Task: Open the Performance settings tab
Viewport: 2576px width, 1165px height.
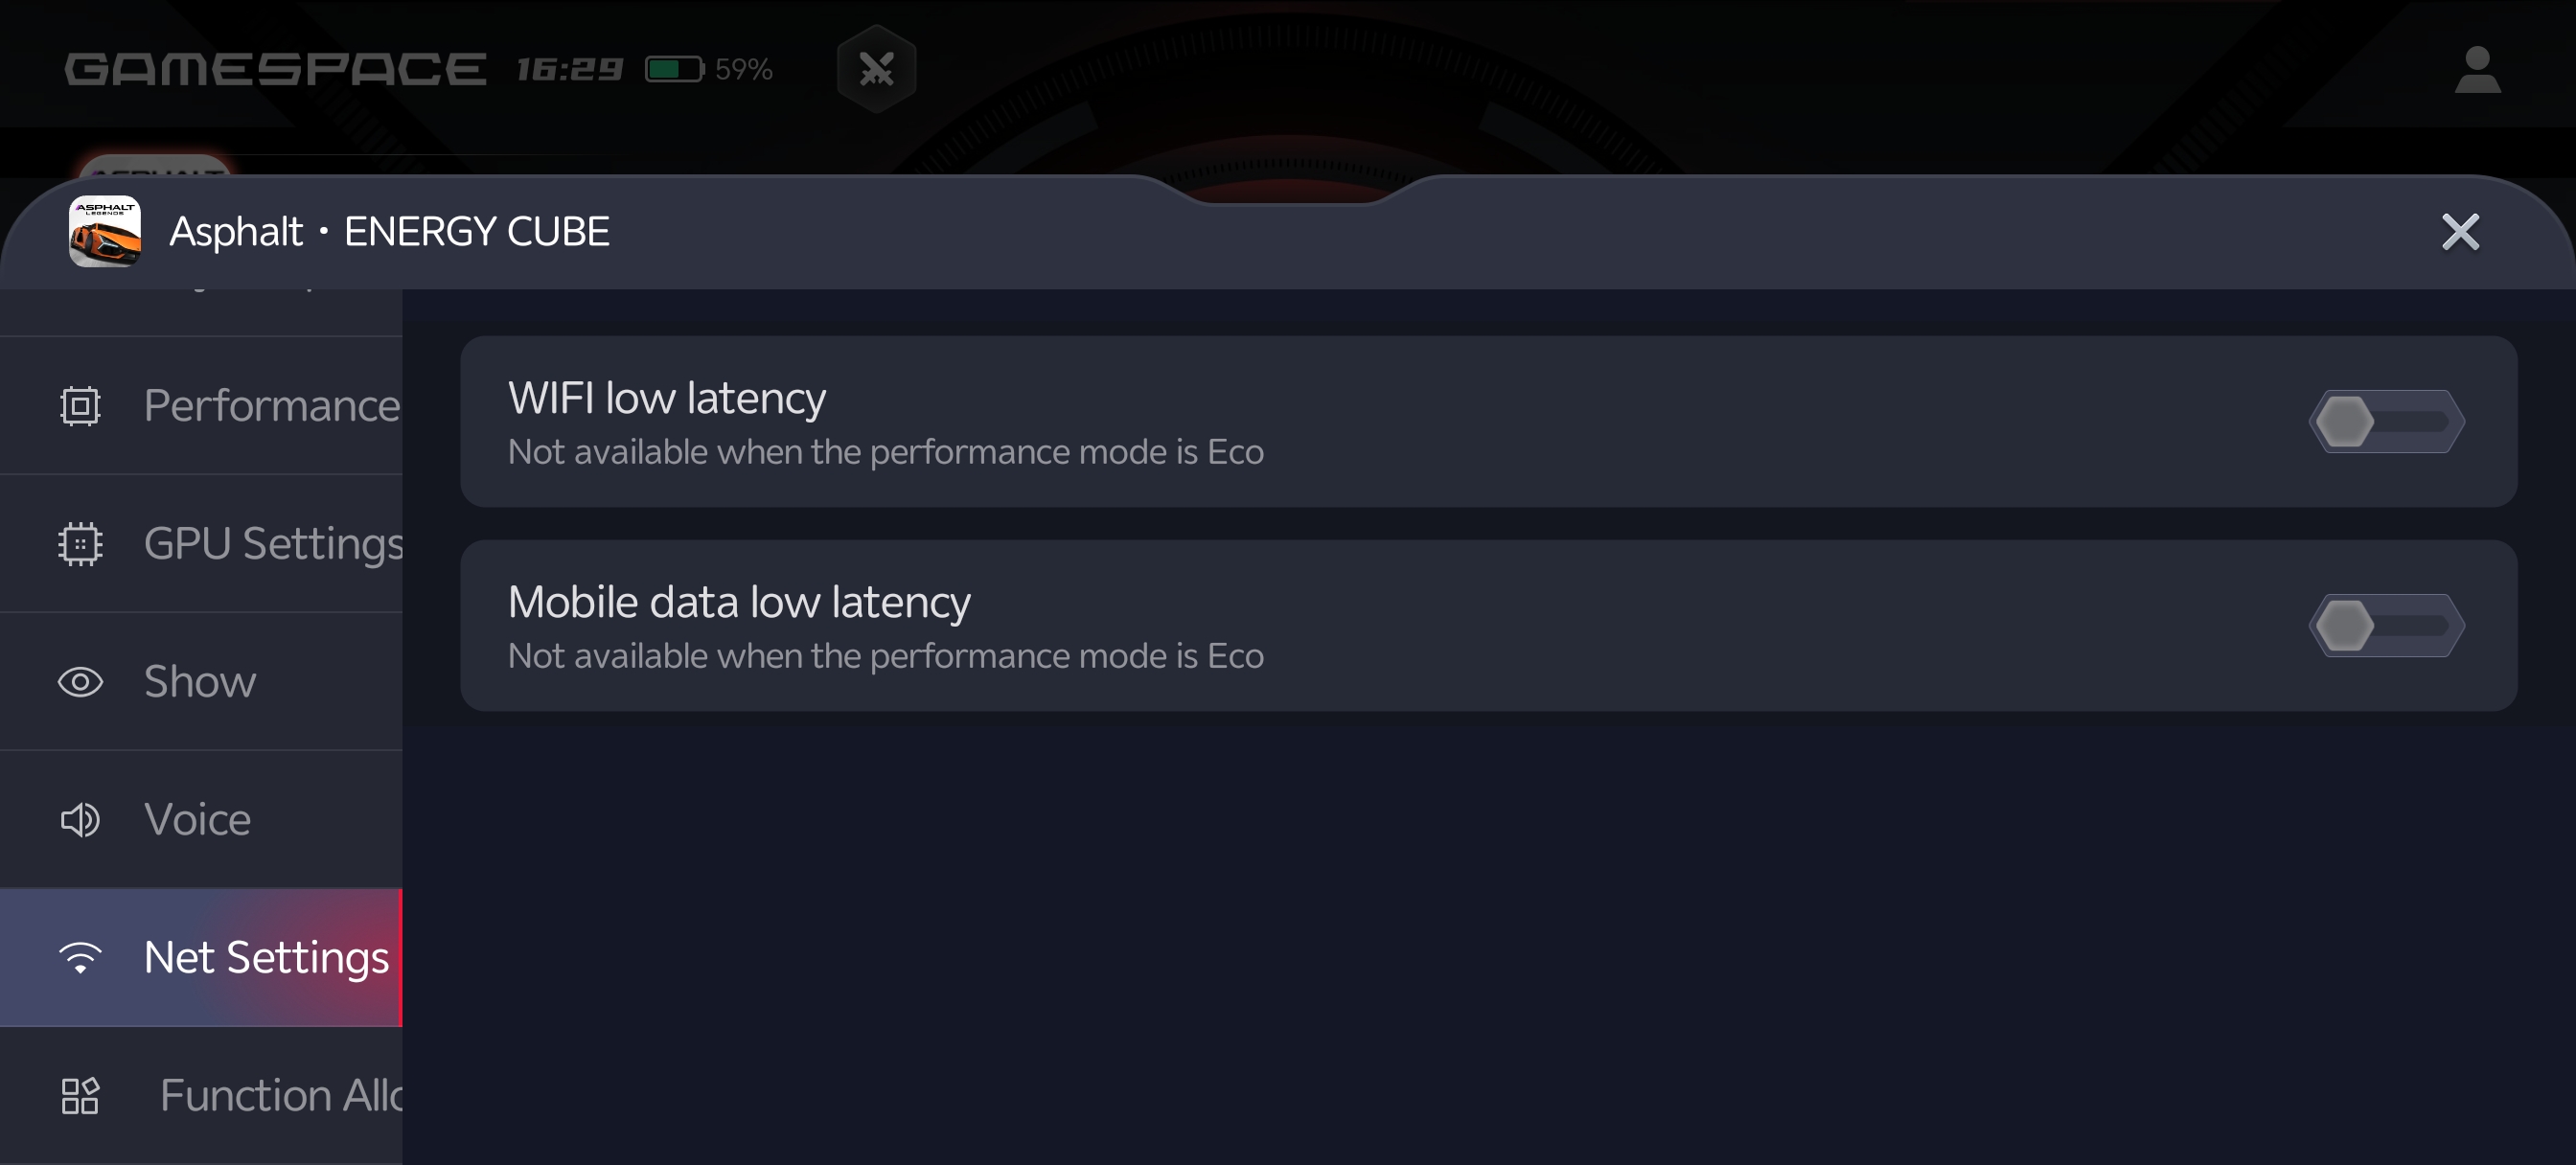Action: (x=270, y=406)
